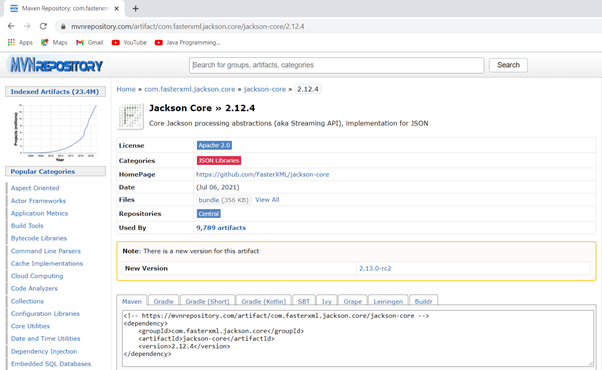Open new version 2.13.0-rc2 link

[x=375, y=268]
